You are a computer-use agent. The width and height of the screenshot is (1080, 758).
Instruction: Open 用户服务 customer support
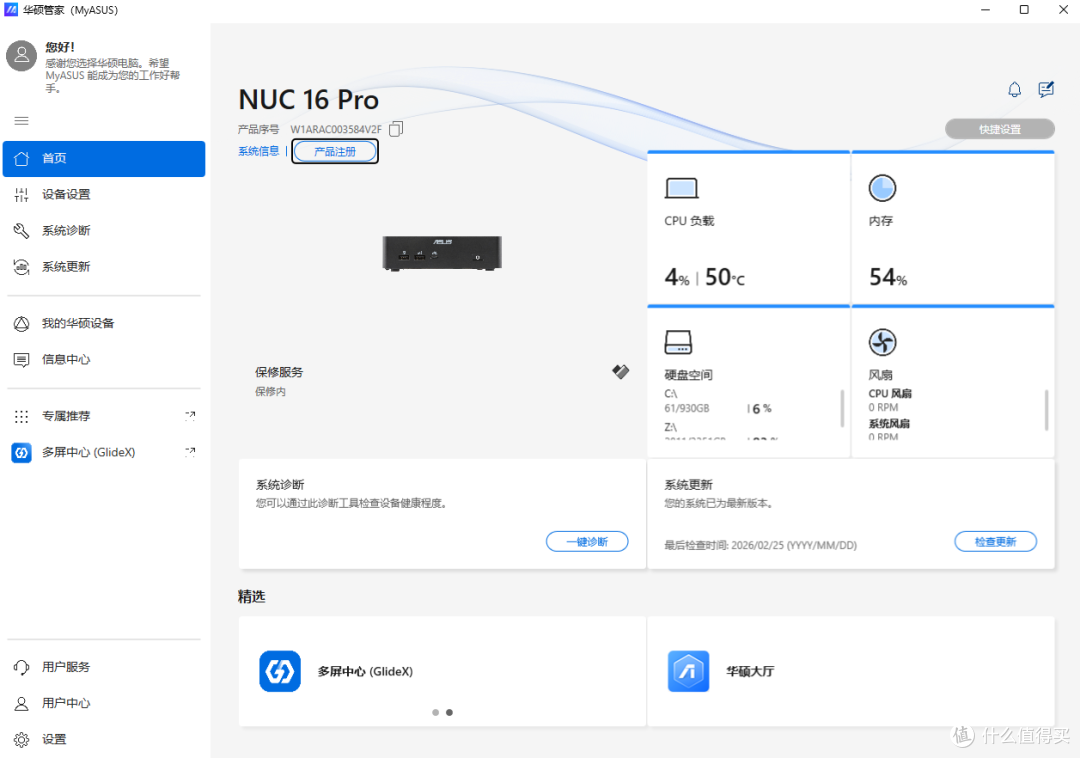(104, 667)
